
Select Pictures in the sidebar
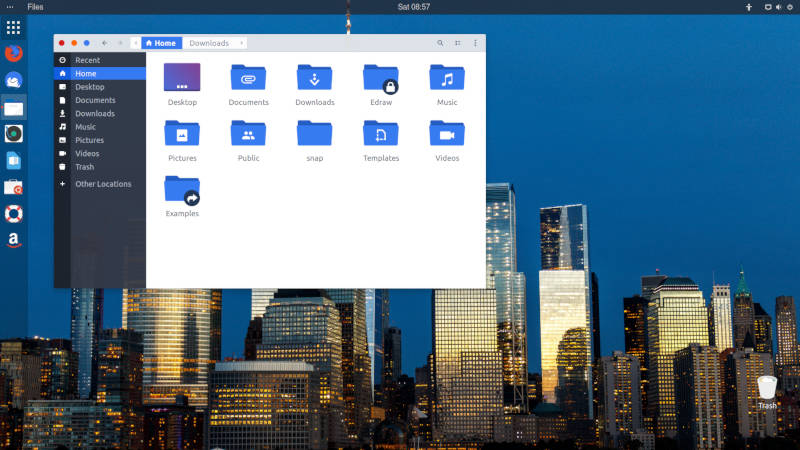100,140
